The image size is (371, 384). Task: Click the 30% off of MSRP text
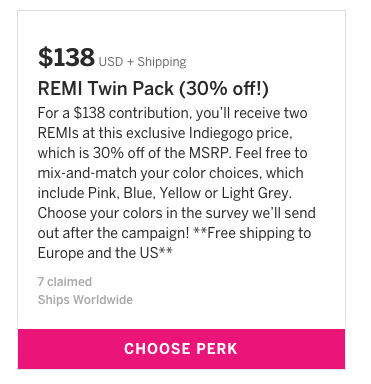[161, 153]
